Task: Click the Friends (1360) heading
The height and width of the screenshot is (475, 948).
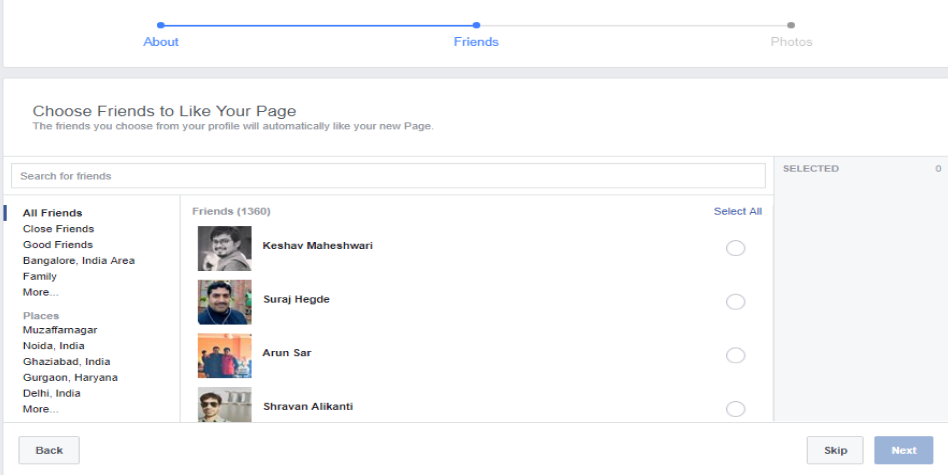Action: (232, 211)
